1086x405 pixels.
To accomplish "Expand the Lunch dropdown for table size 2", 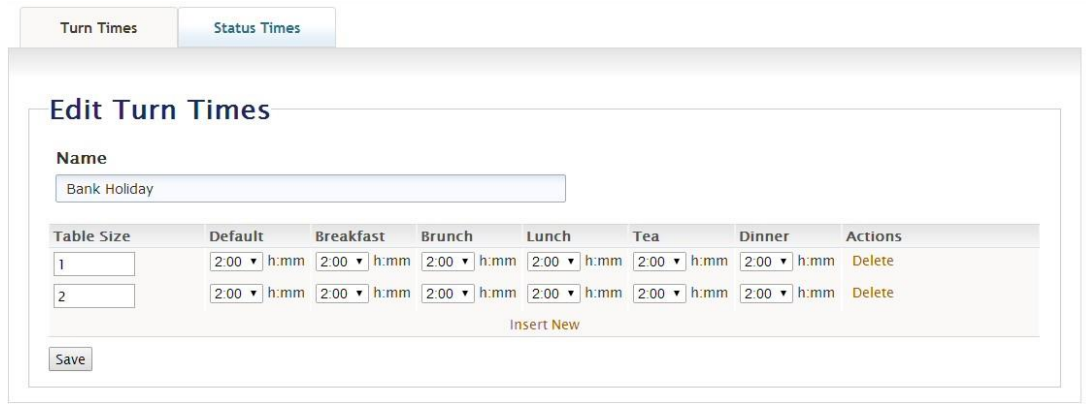I will 553,294.
